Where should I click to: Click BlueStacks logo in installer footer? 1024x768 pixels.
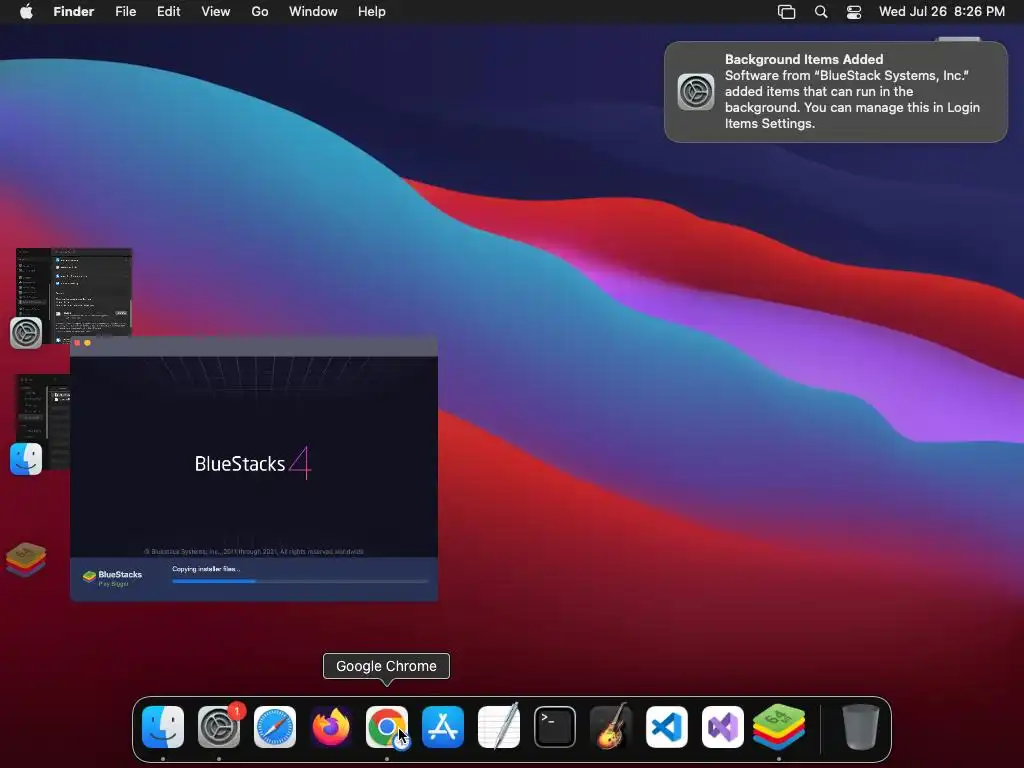coord(112,577)
